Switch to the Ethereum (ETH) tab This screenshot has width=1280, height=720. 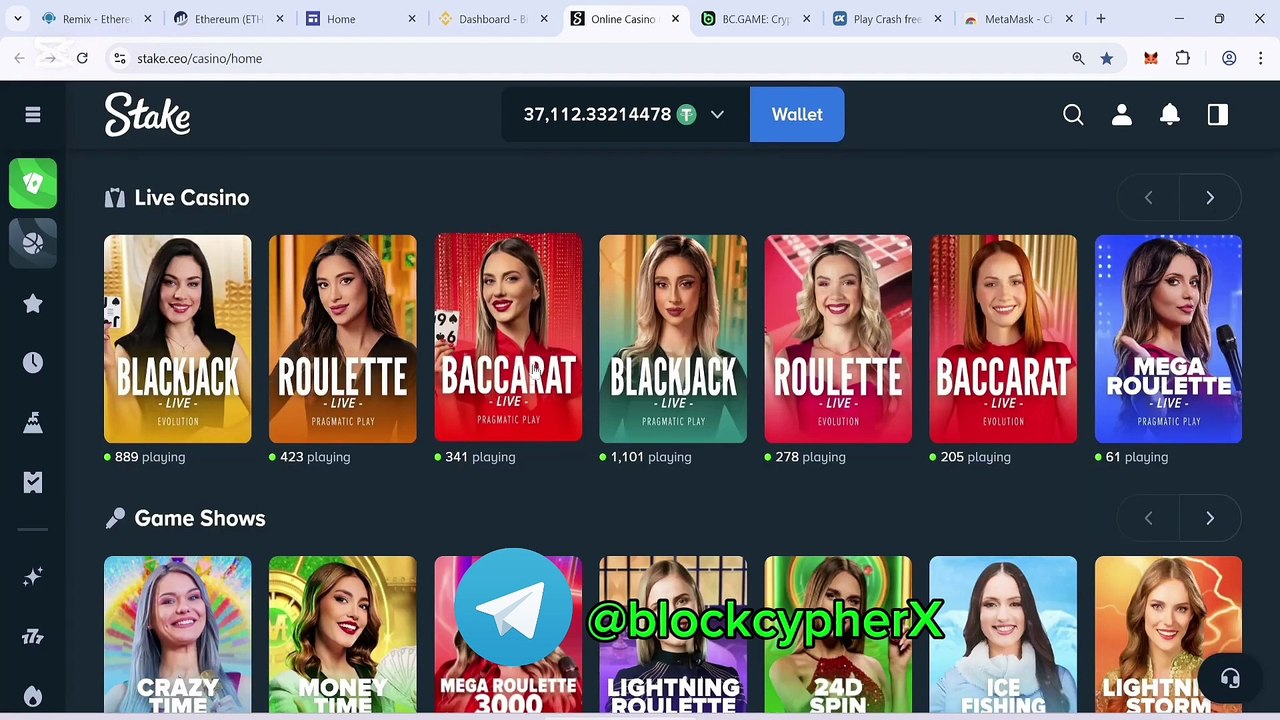(229, 19)
